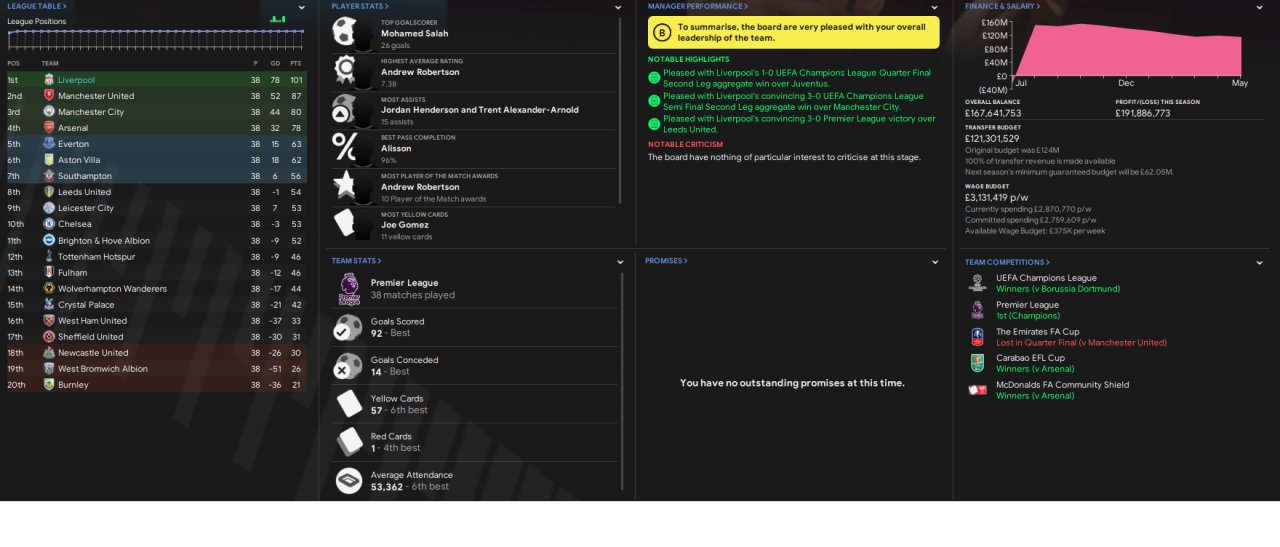Click the FA Community Shield icon
1280x547 pixels.
click(977, 390)
